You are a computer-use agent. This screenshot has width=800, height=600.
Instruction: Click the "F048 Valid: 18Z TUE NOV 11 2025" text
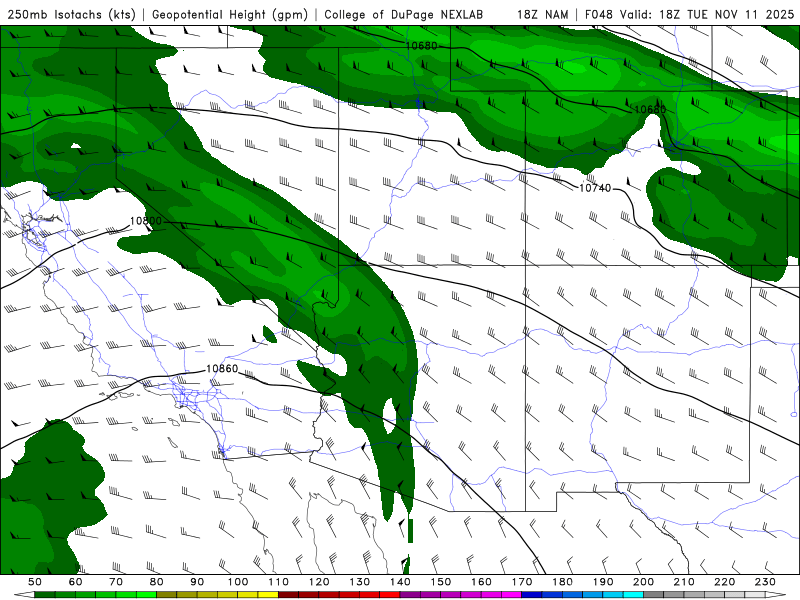click(x=689, y=14)
